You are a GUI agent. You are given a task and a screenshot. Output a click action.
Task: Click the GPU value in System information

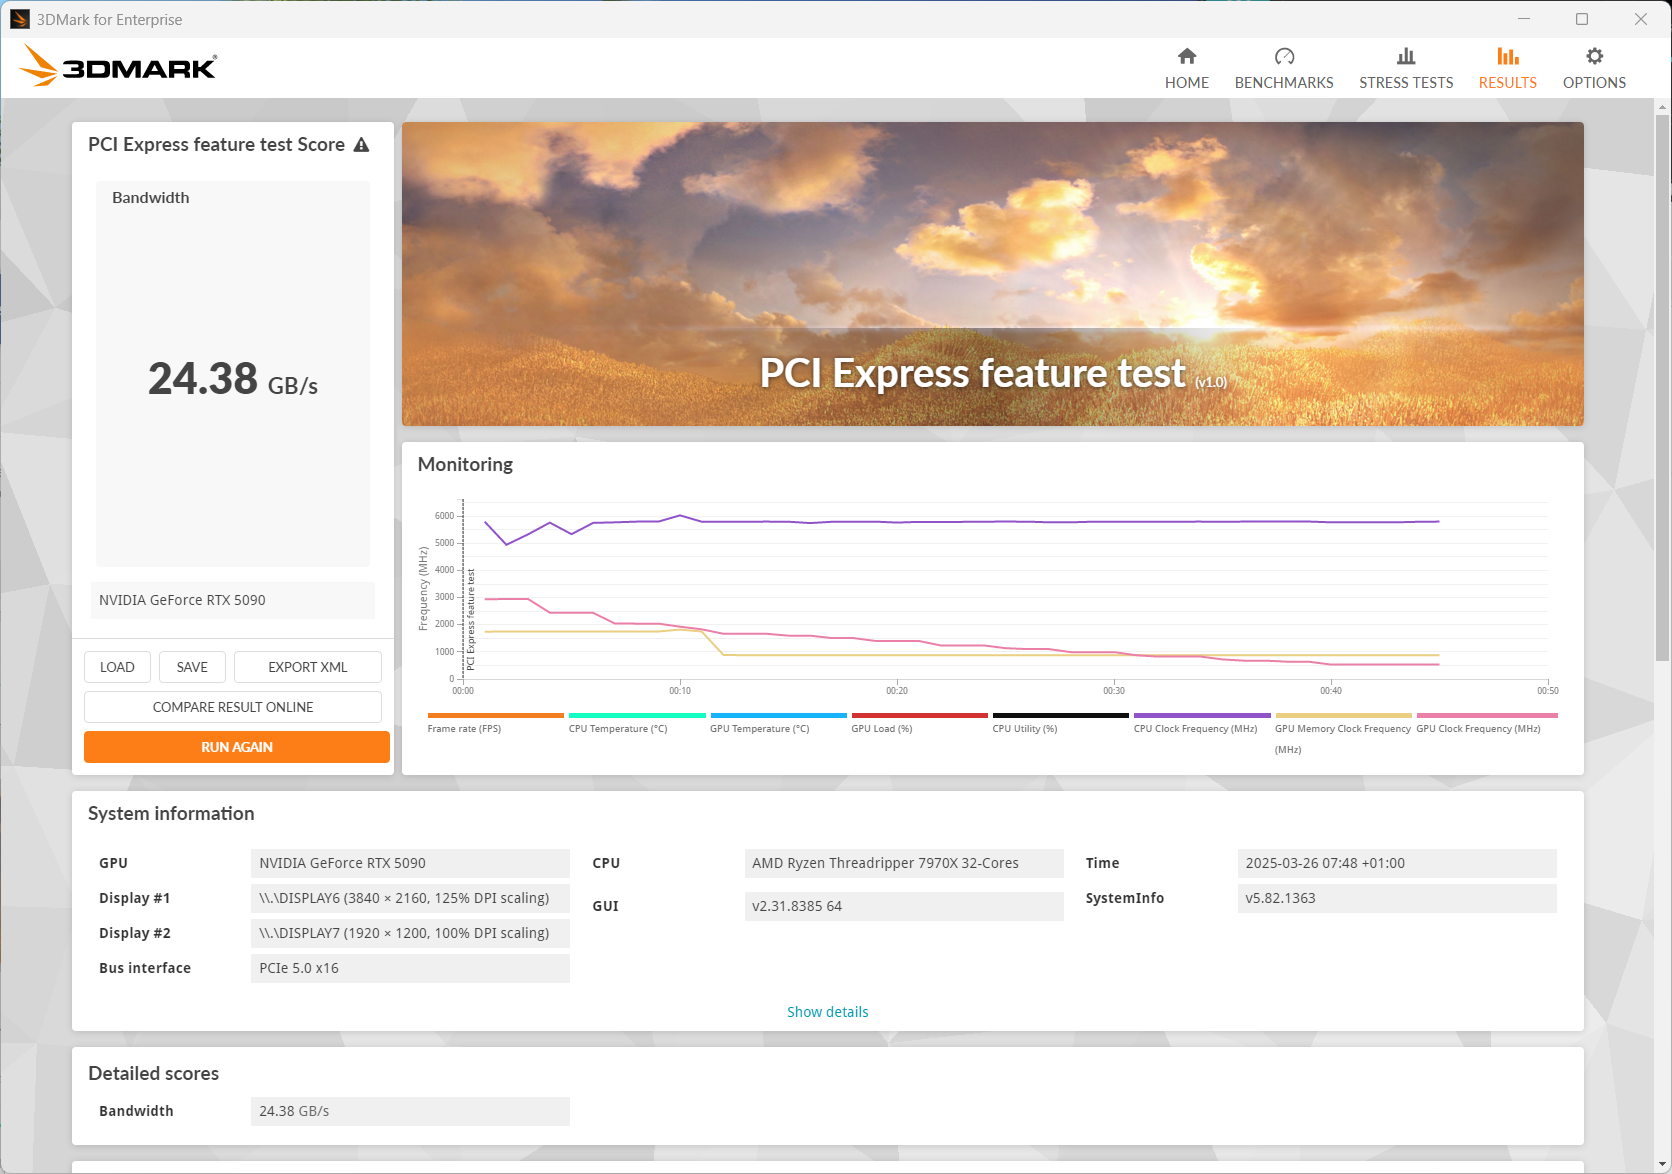click(410, 863)
